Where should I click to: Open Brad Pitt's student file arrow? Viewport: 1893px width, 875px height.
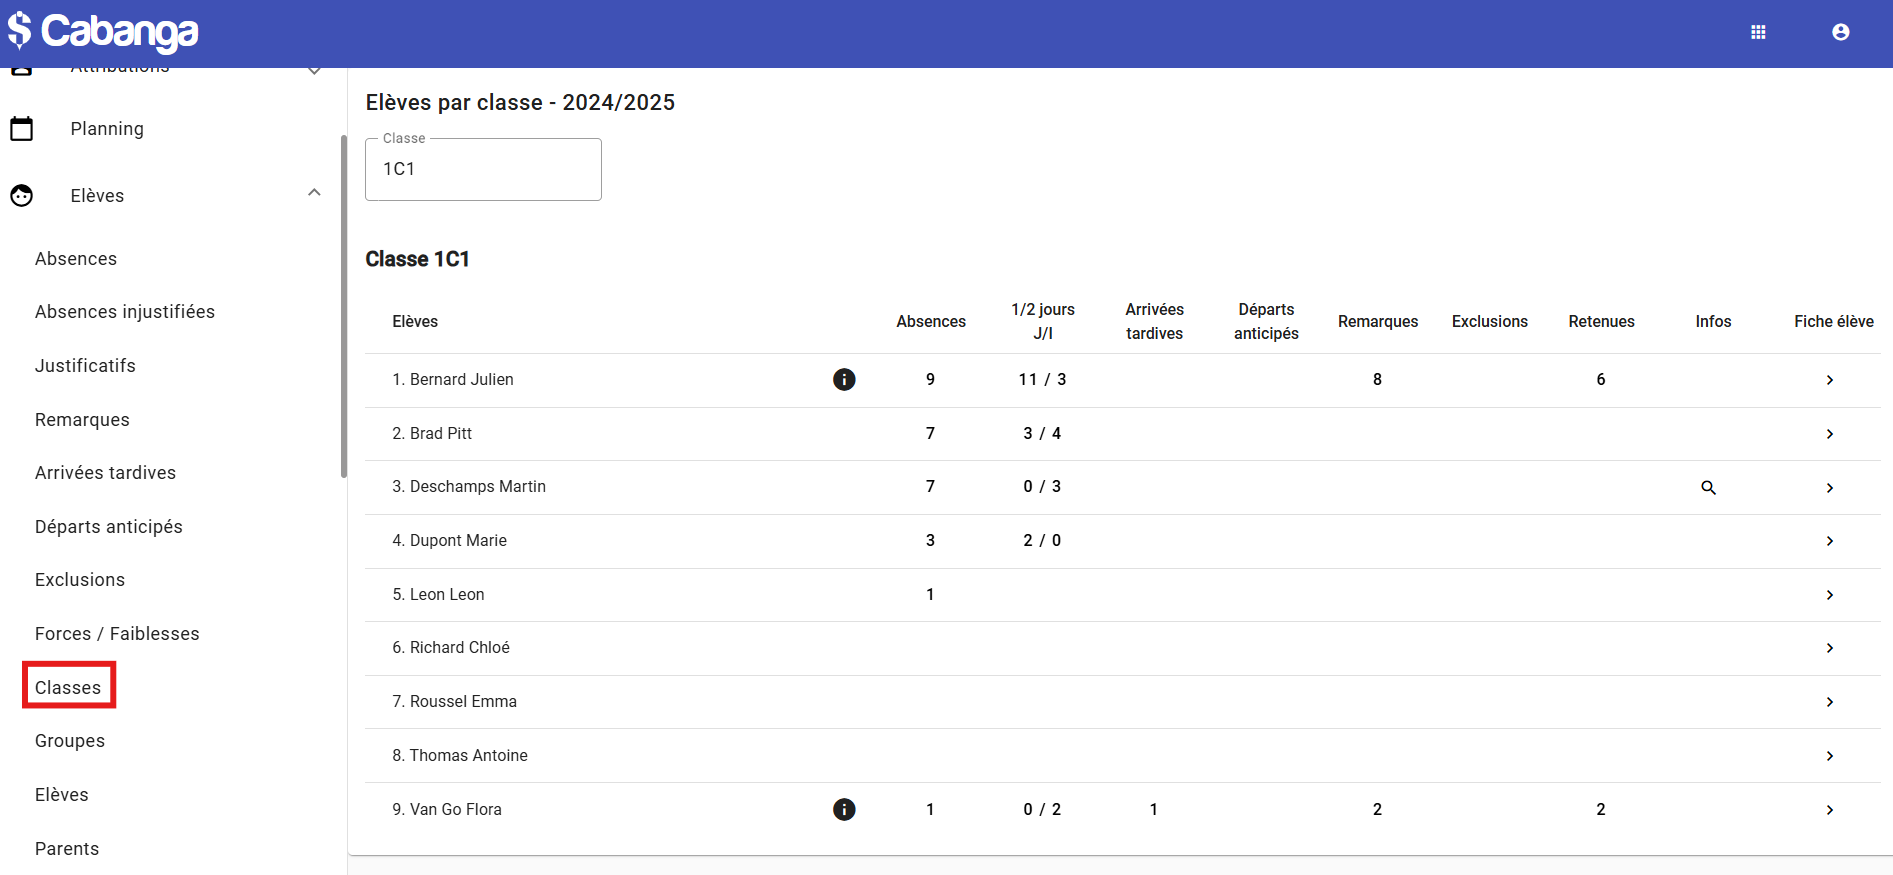(1829, 434)
